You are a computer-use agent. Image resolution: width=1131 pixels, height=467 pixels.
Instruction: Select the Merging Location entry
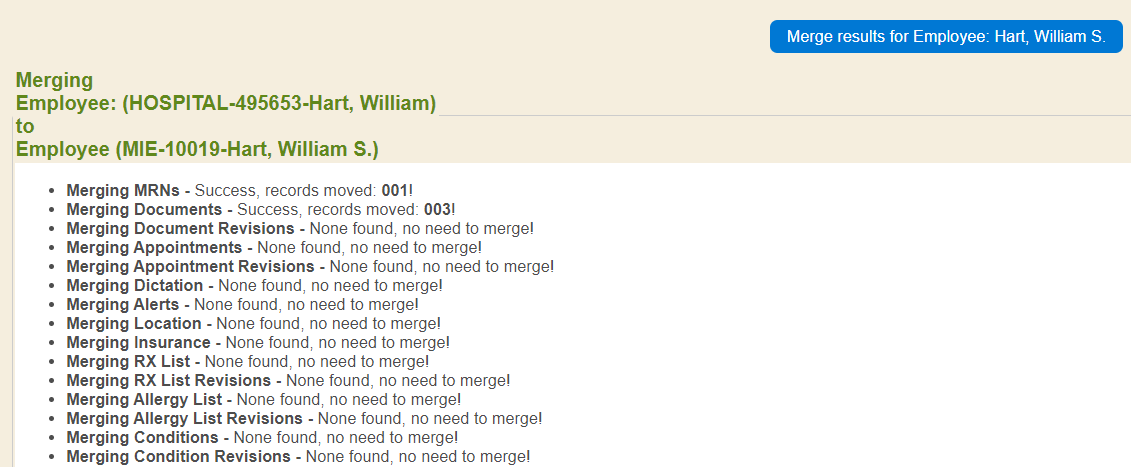[253, 323]
